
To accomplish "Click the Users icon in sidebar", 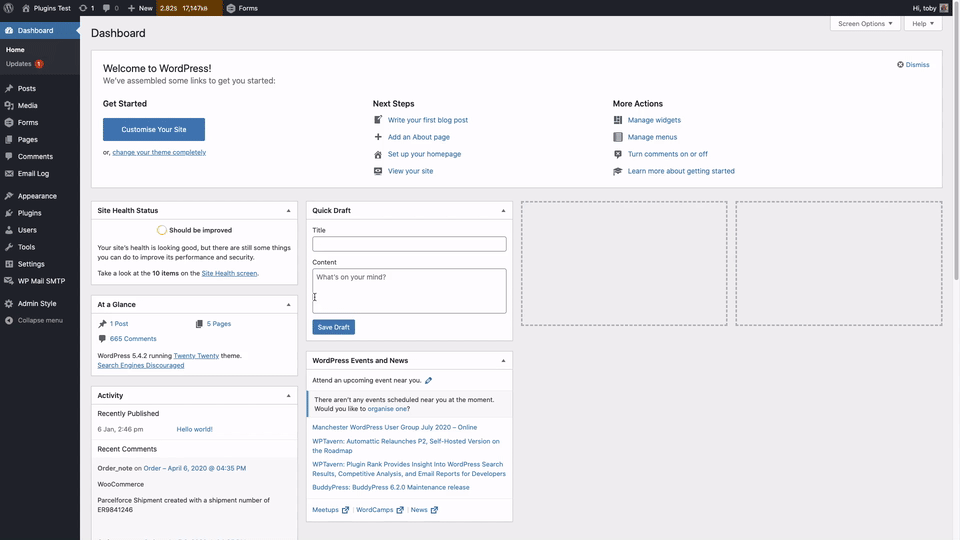I will tap(9, 230).
